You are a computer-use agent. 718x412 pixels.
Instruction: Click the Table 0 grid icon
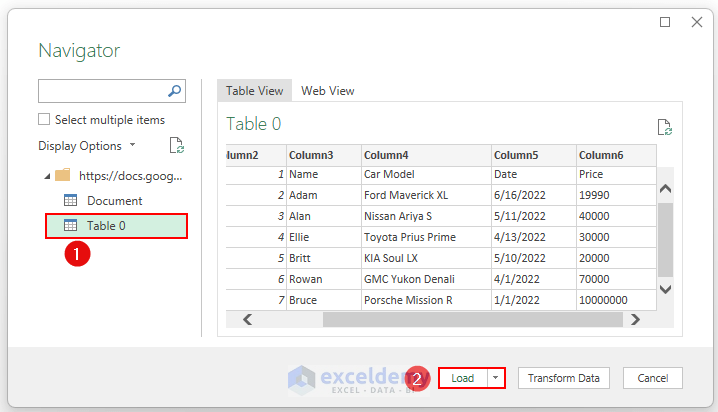(x=71, y=226)
